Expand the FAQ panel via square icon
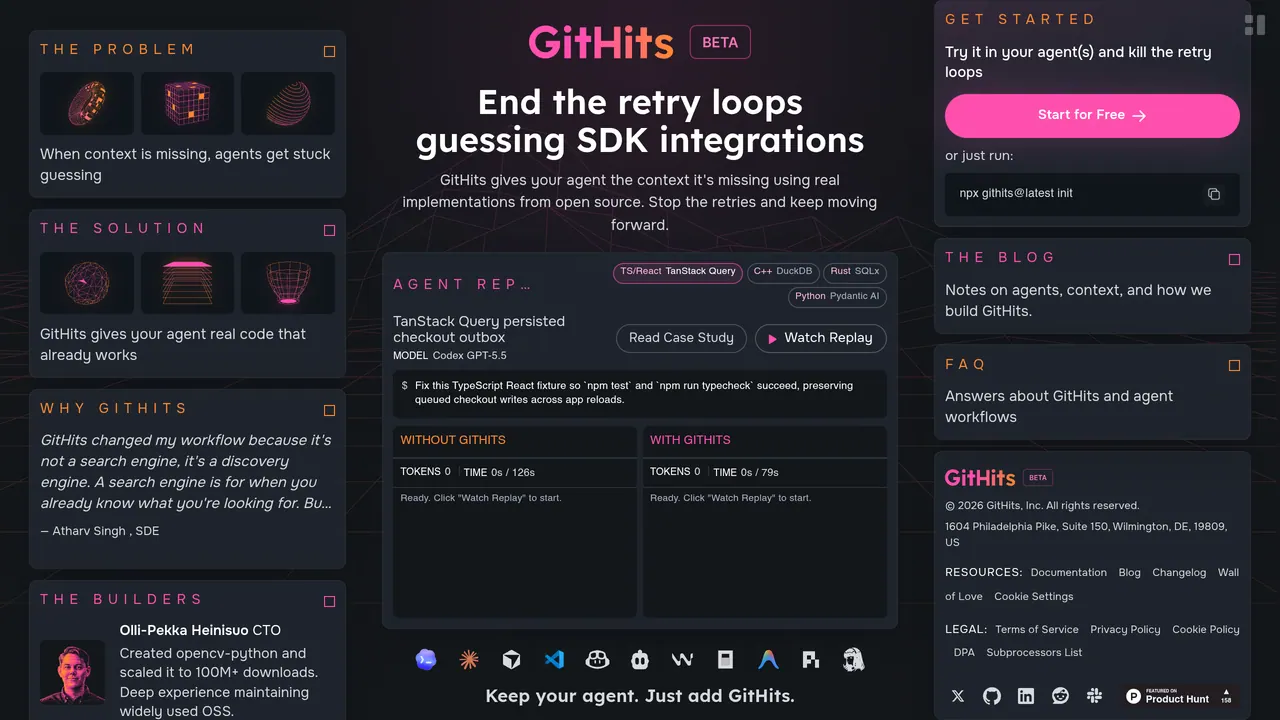The image size is (1280, 720). (1234, 366)
